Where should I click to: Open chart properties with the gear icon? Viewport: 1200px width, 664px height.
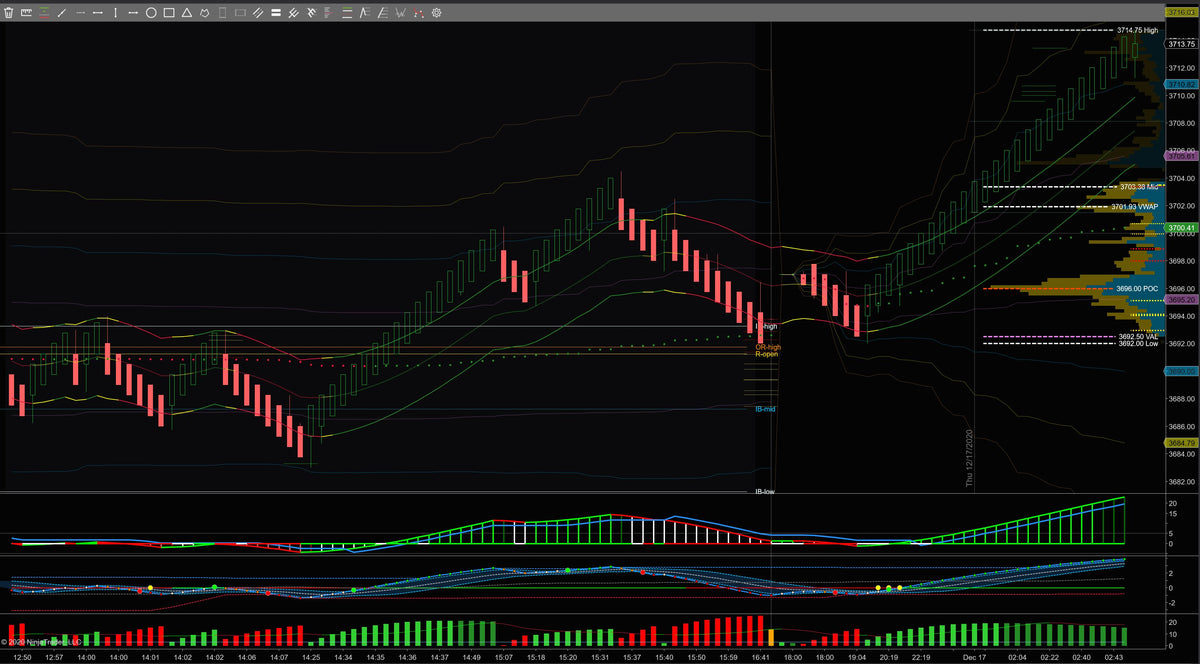(x=436, y=12)
